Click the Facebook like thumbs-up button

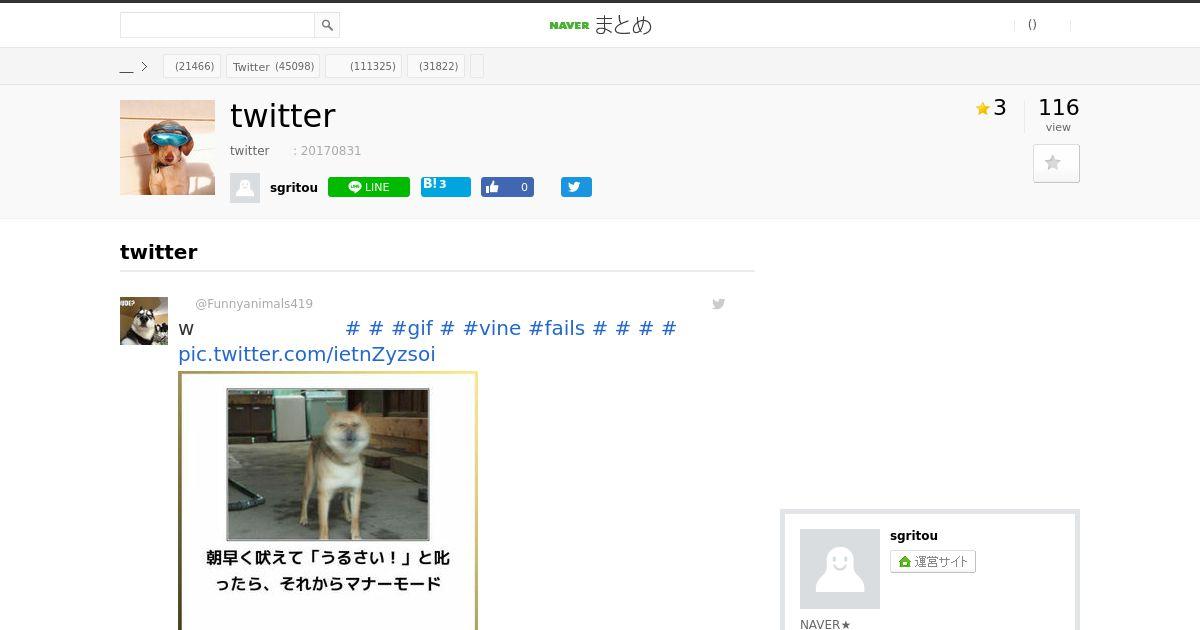click(507, 187)
